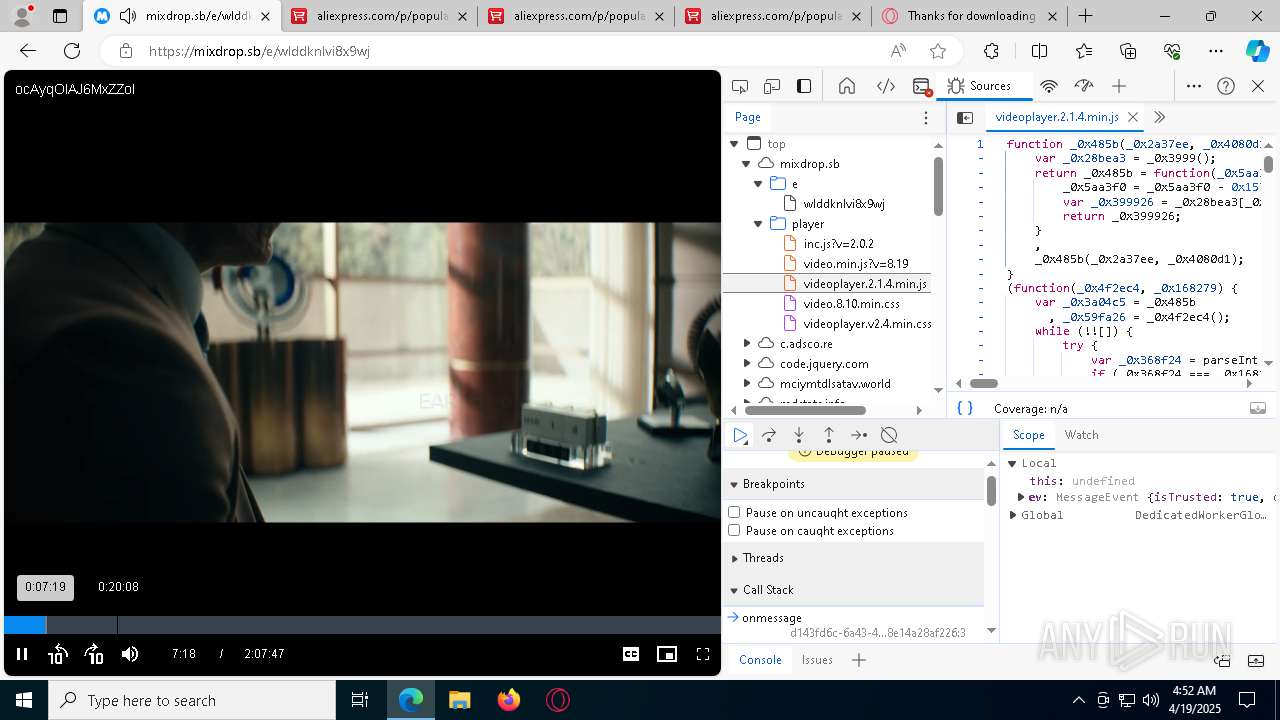The width and height of the screenshot is (1280, 720).
Task: Open Browser extensions menu
Action: point(991,51)
